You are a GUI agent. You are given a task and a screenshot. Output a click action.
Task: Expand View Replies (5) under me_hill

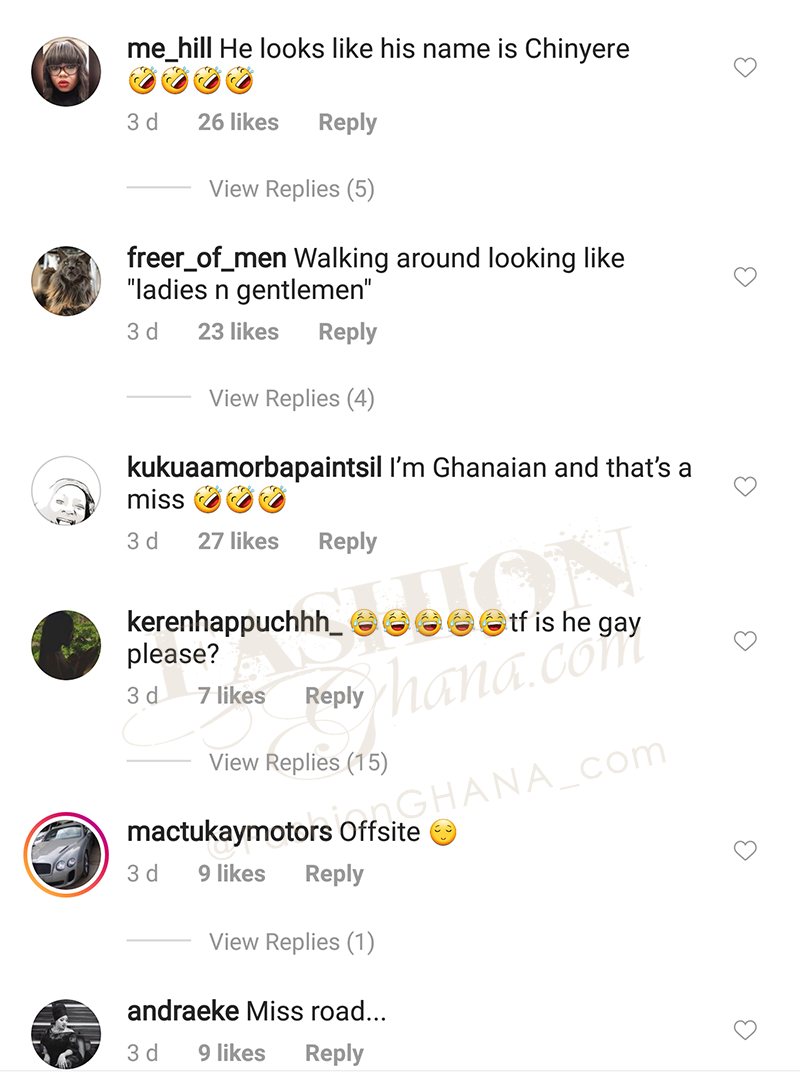[292, 189]
